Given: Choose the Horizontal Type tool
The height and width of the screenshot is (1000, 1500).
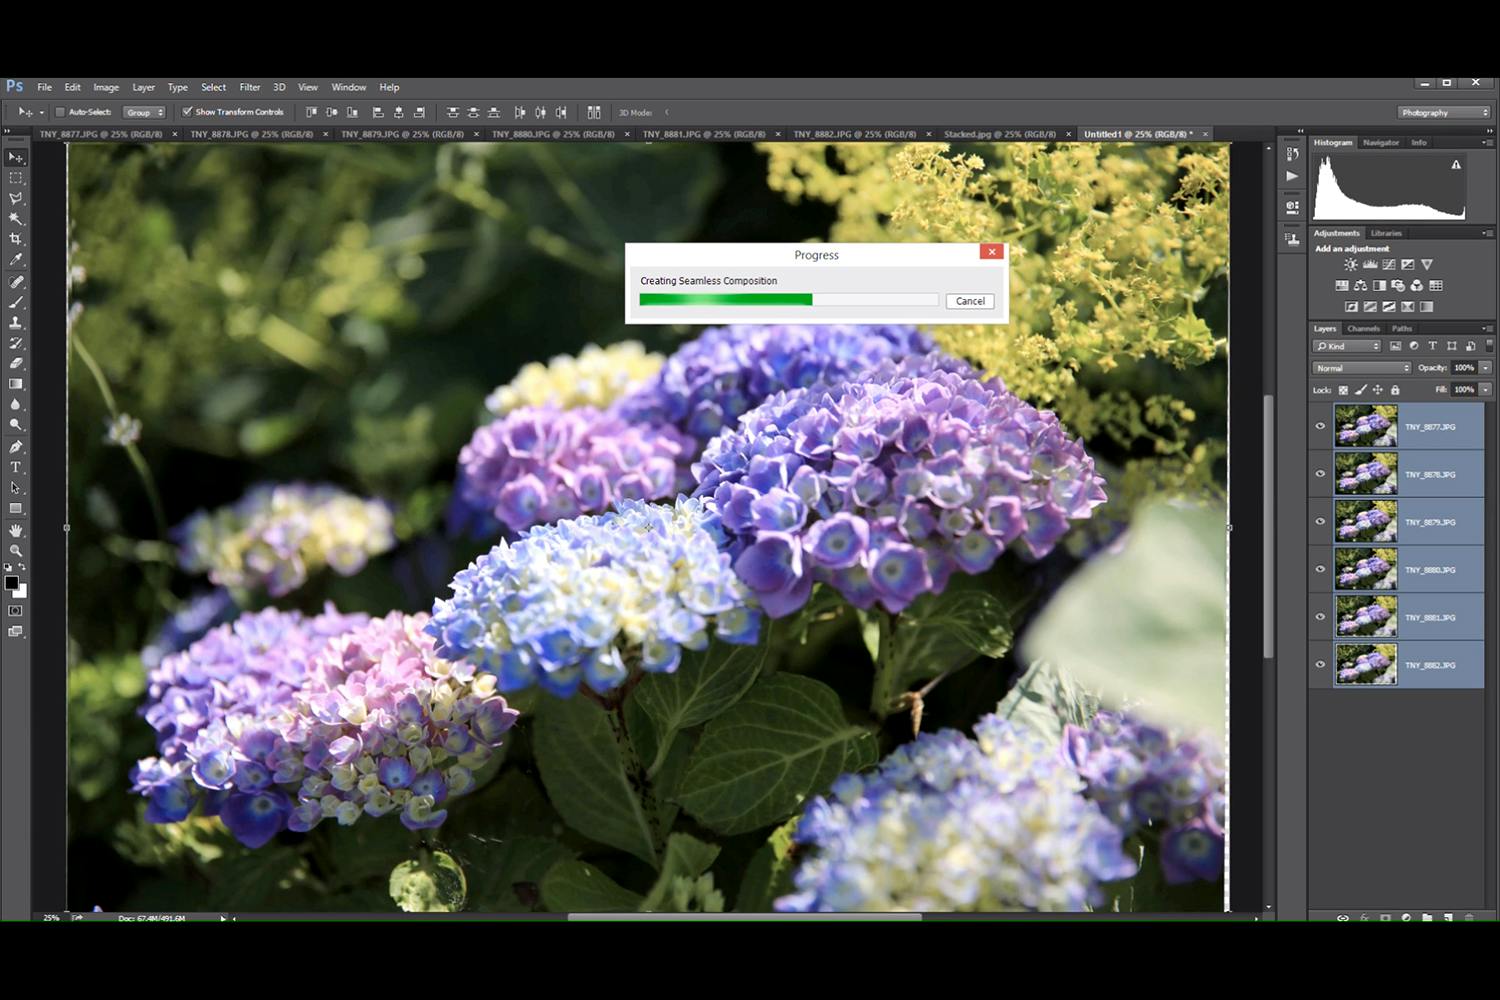Looking at the screenshot, I should click(16, 468).
